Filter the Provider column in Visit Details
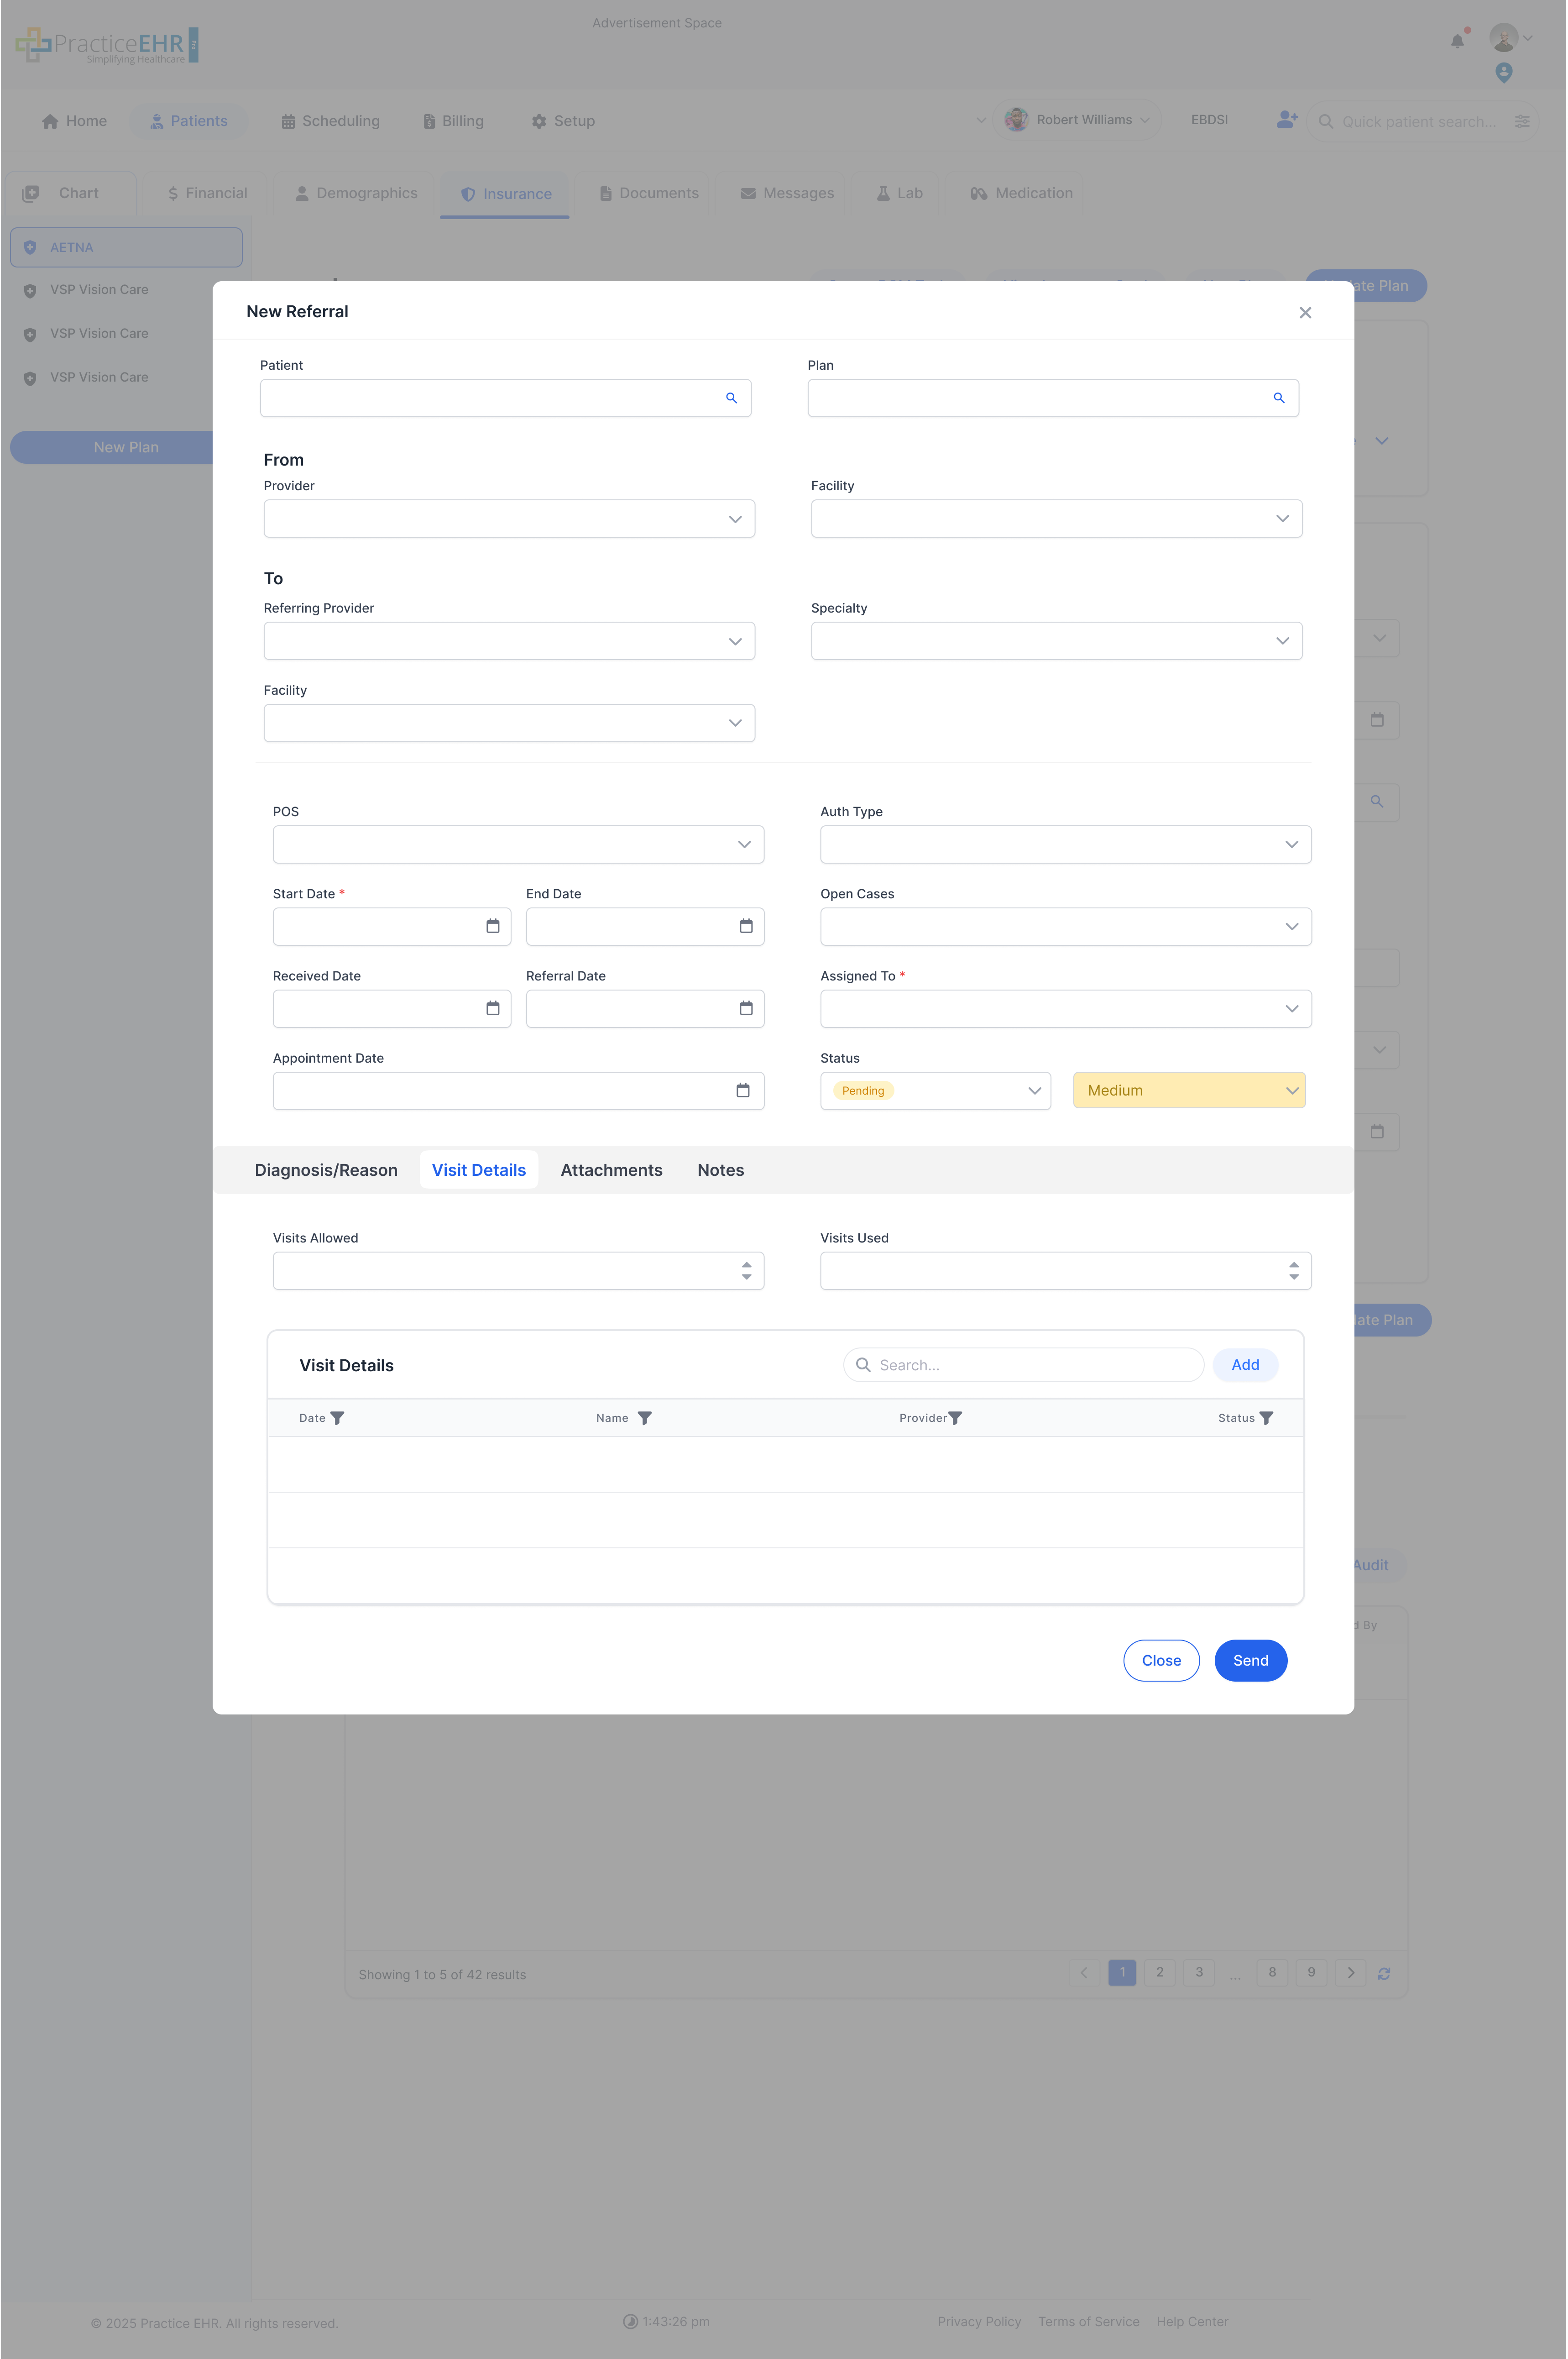This screenshot has width=1568, height=2359. tap(956, 1417)
